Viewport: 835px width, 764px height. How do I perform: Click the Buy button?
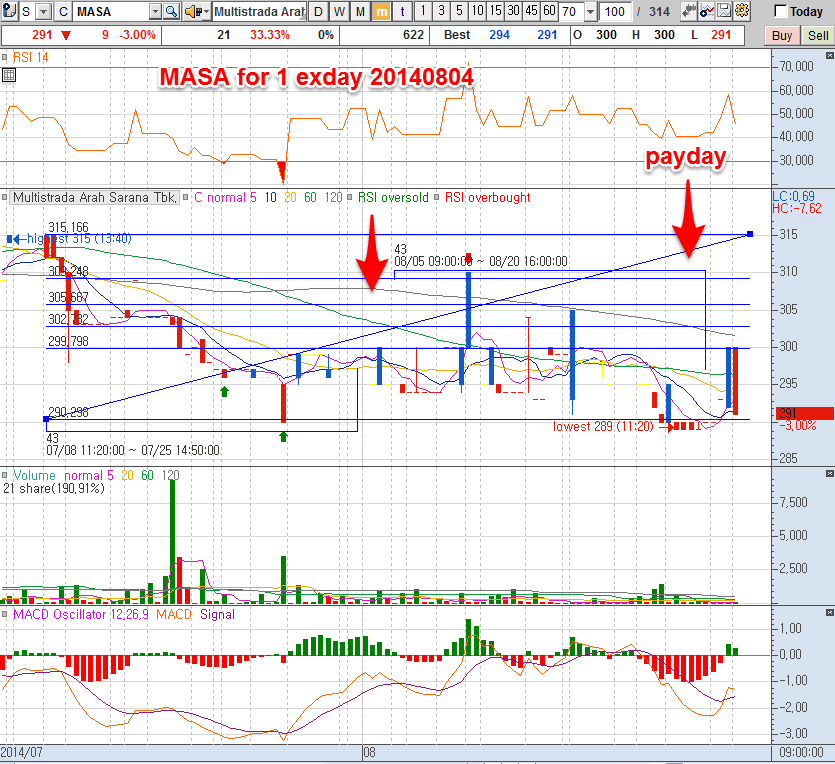pyautogui.click(x=782, y=35)
